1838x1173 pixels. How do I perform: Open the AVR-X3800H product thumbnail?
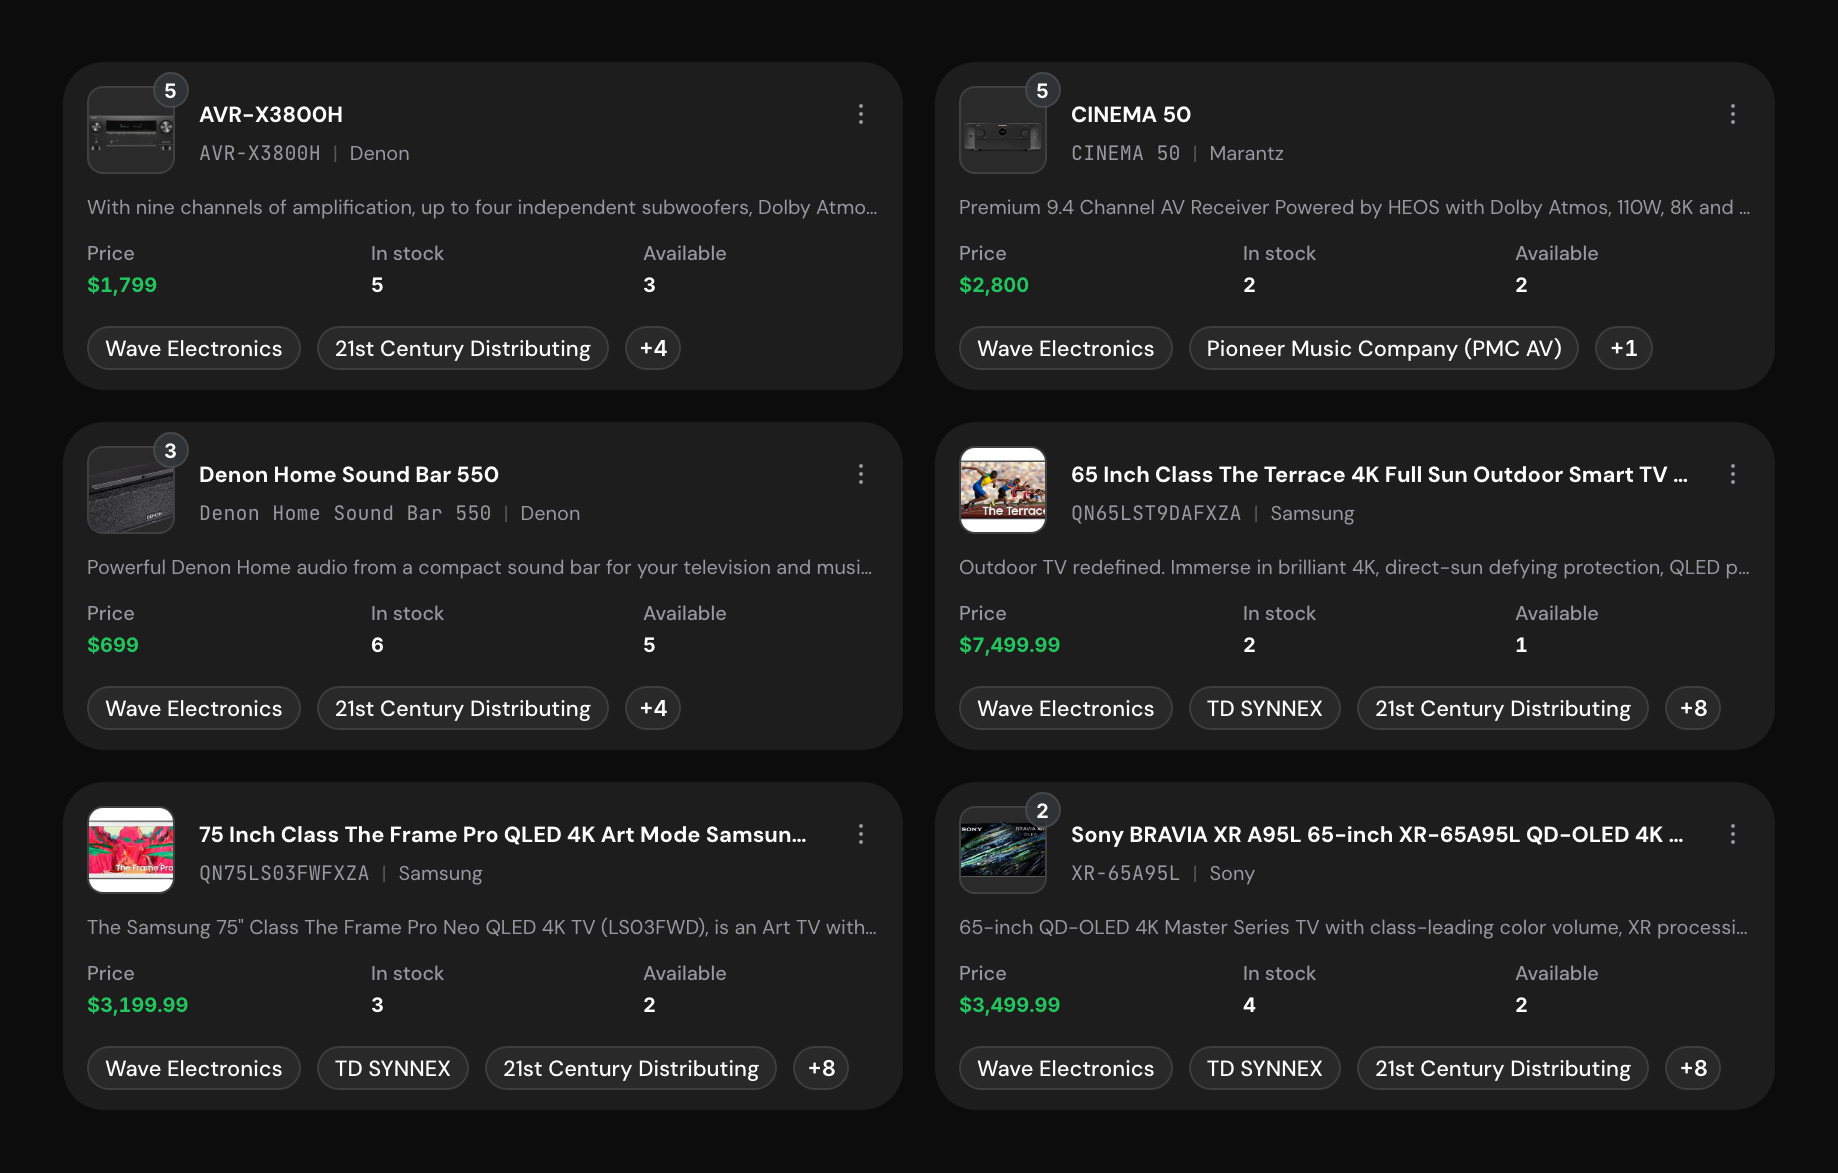pyautogui.click(x=131, y=130)
